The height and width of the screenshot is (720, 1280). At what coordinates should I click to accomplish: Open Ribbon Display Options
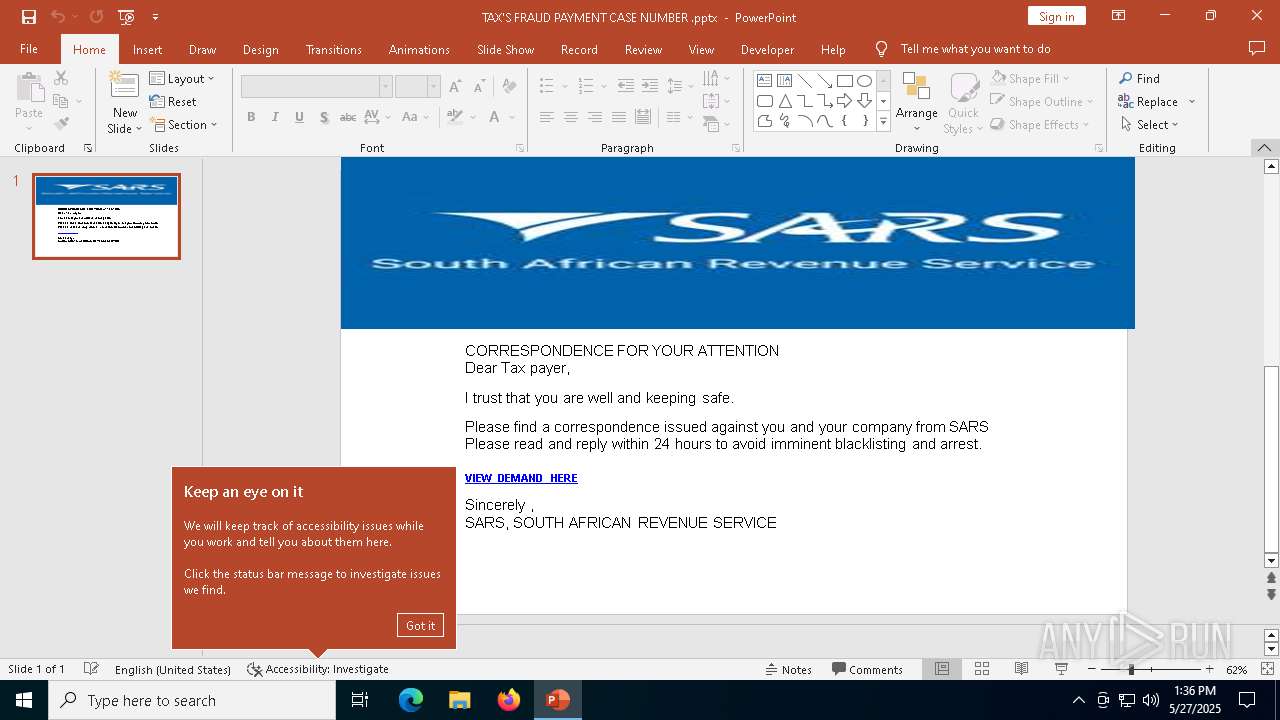(x=1119, y=16)
